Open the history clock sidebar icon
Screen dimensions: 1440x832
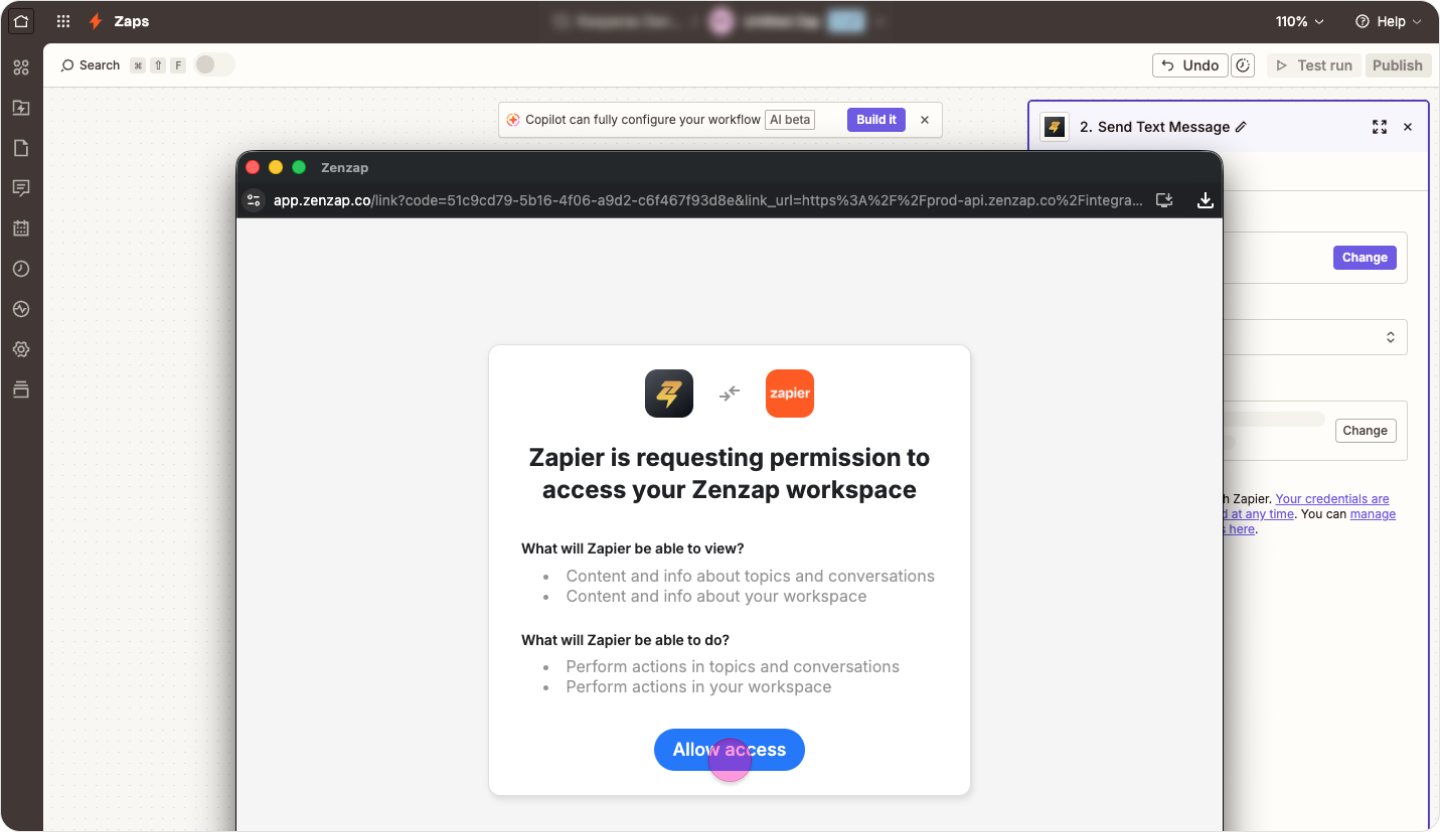21,269
